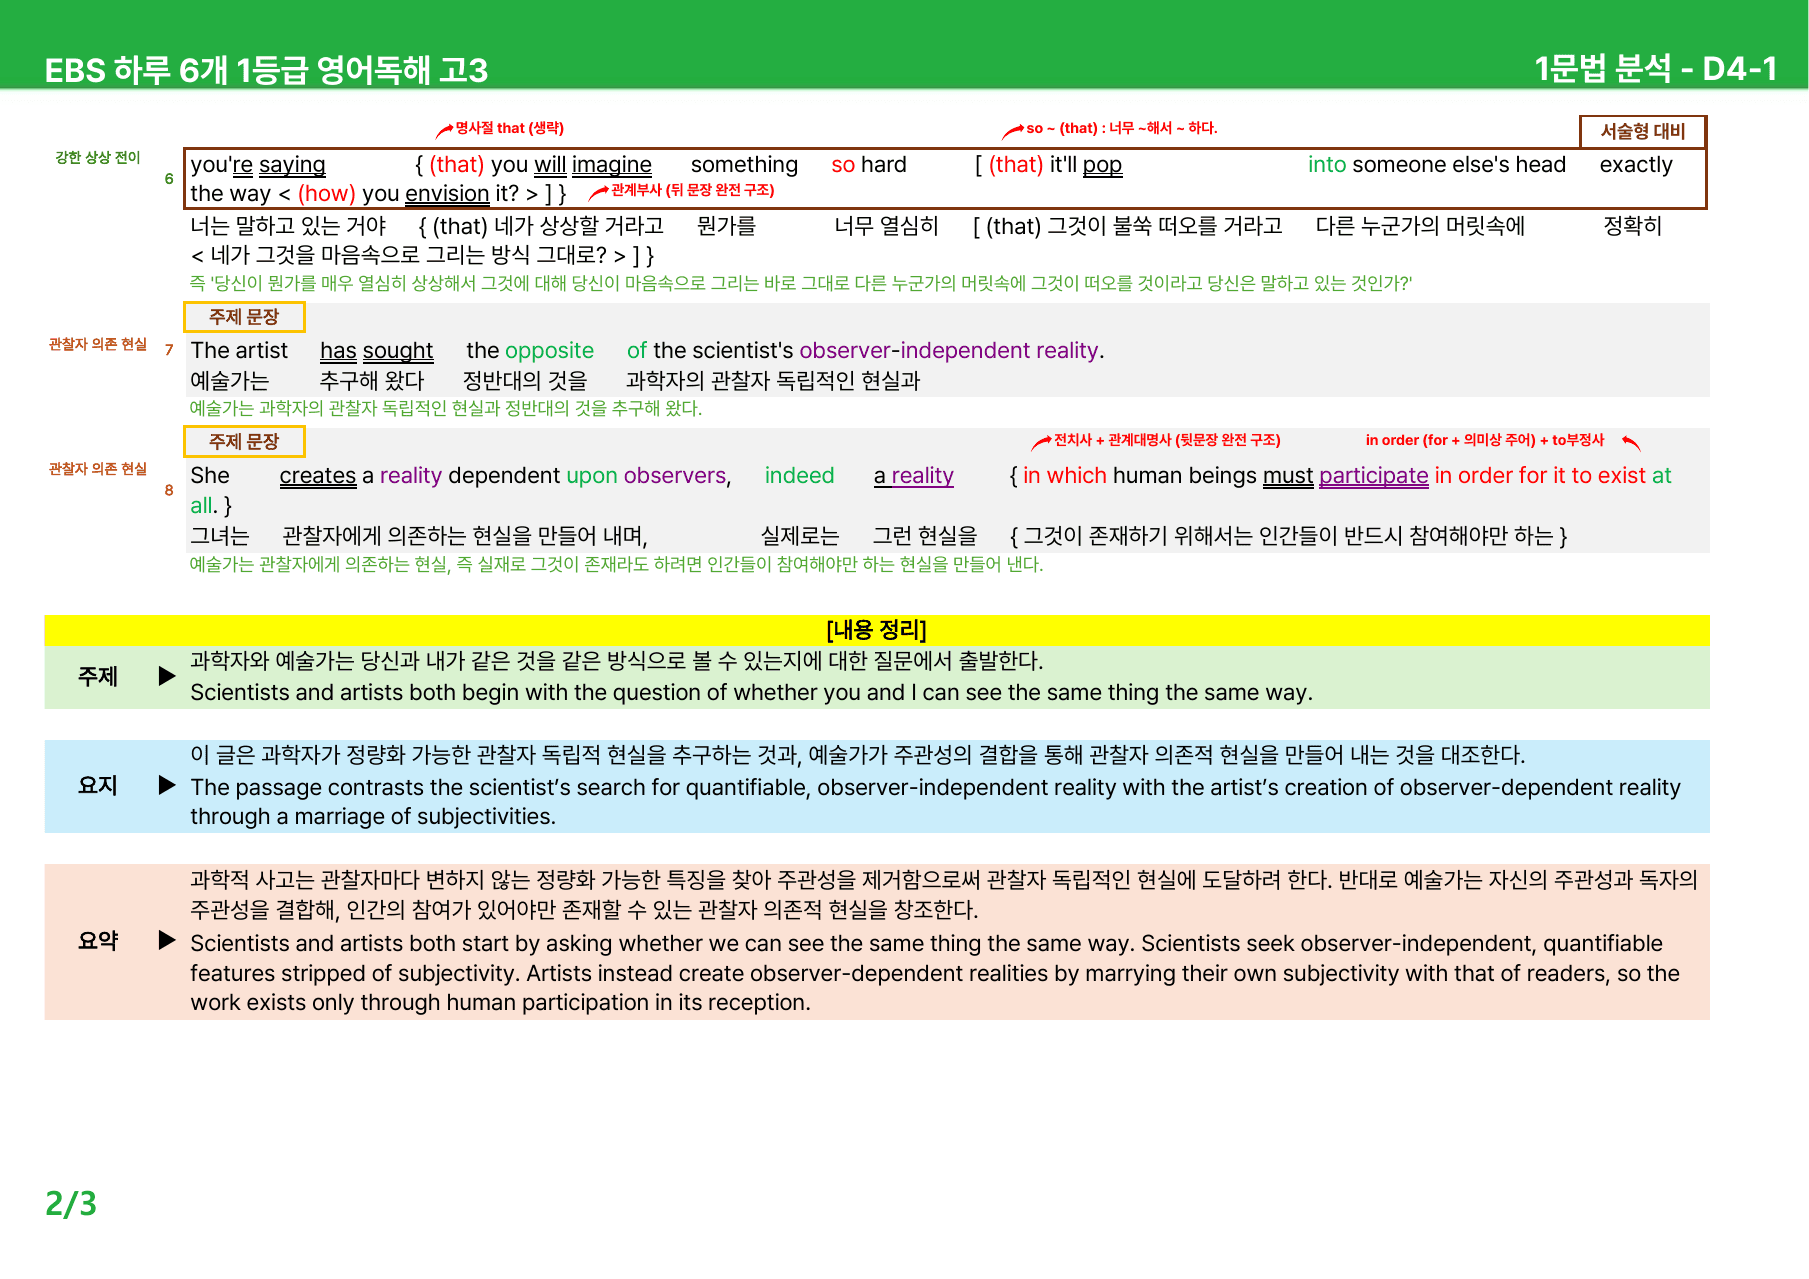Click the underlined purple 'a reality'
Image resolution: width=1809 pixels, height=1279 pixels.
point(914,476)
